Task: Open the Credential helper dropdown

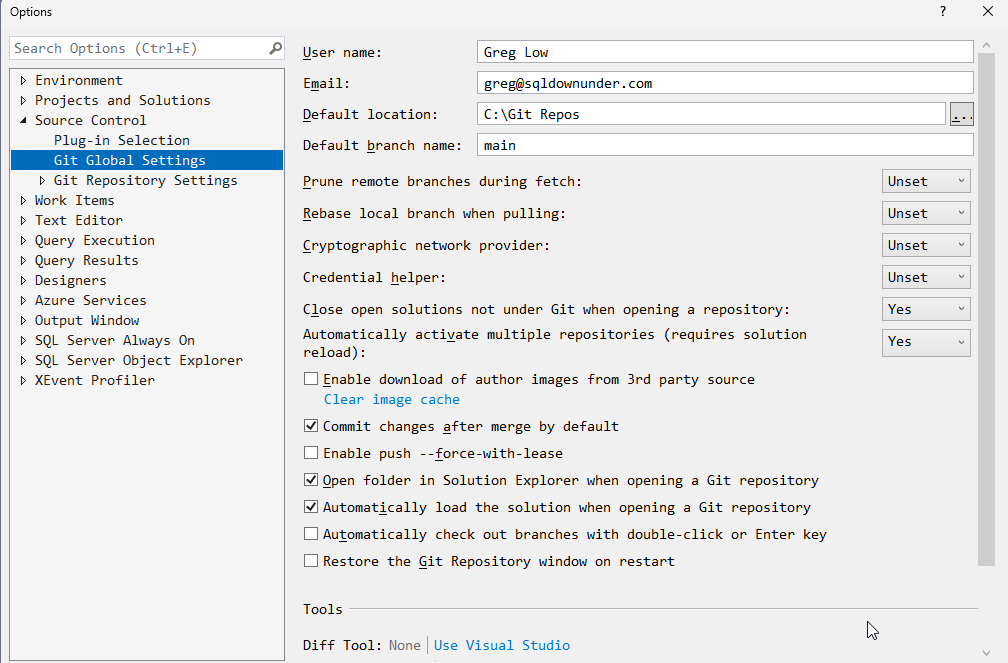Action: tap(926, 277)
